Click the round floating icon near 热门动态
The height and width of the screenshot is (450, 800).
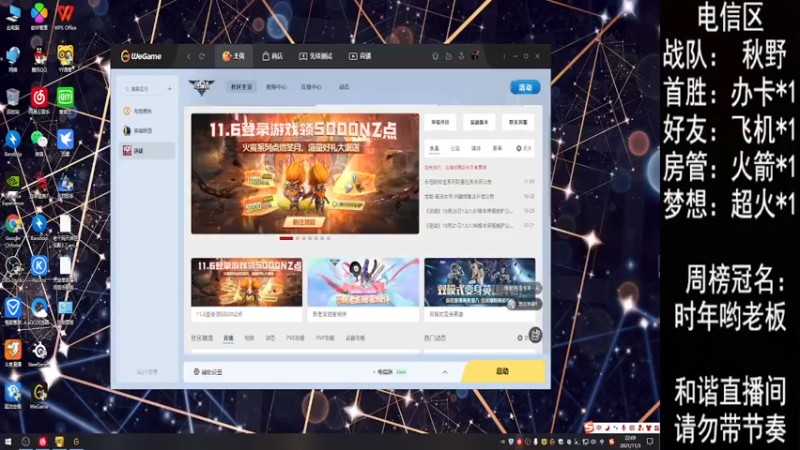point(535,335)
